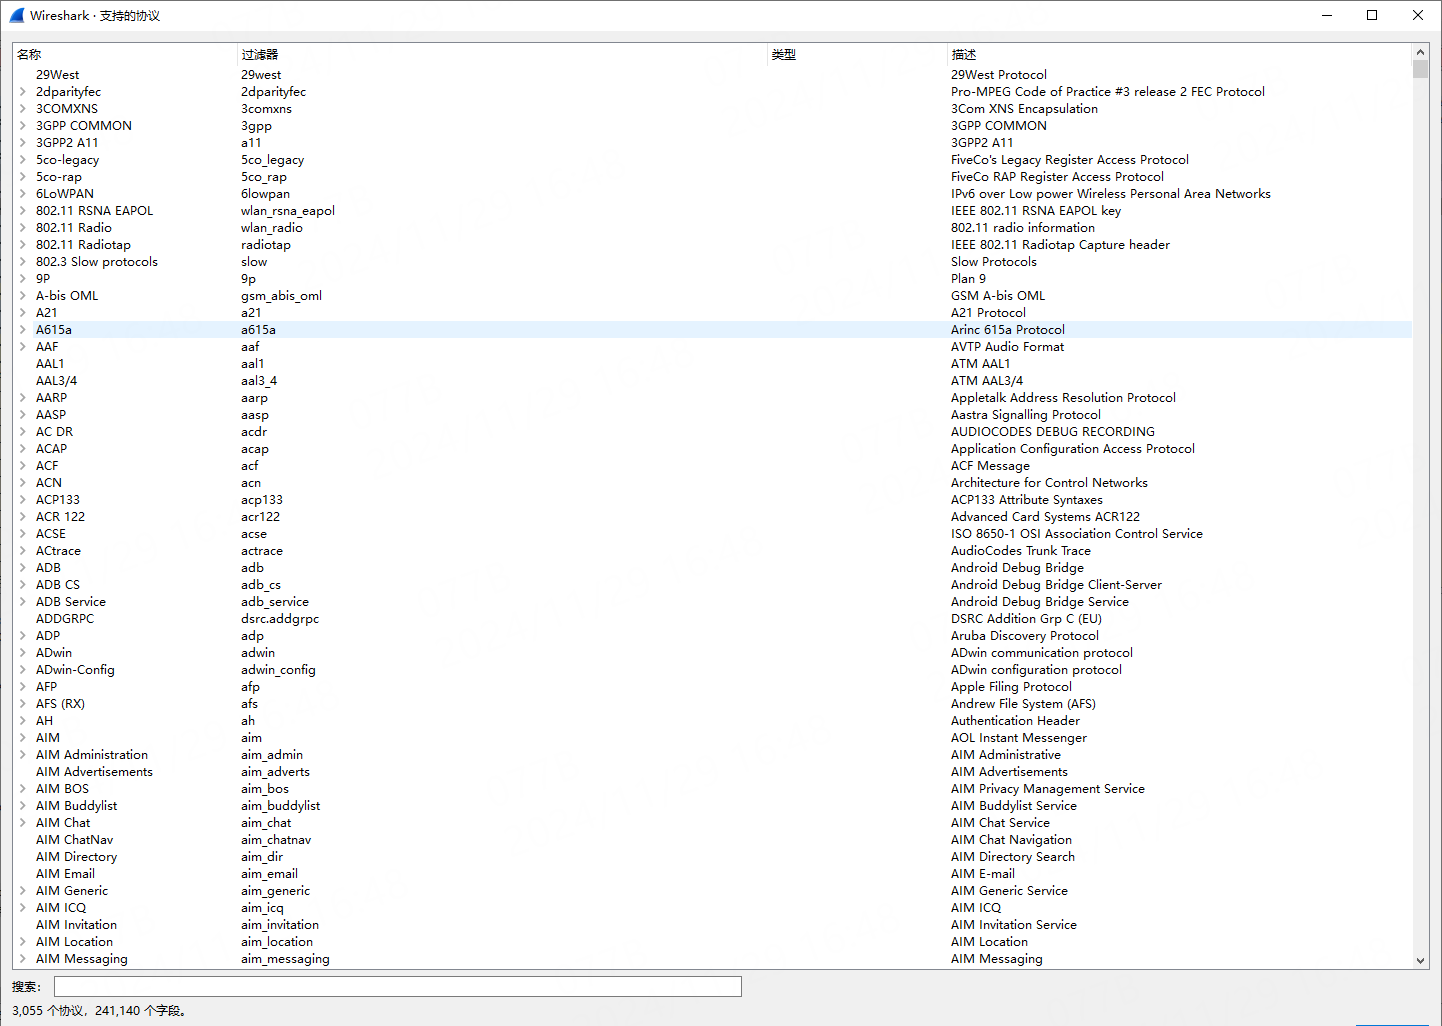Expand the 2dparityfec protocol row
1442x1026 pixels.
pyautogui.click(x=22, y=92)
